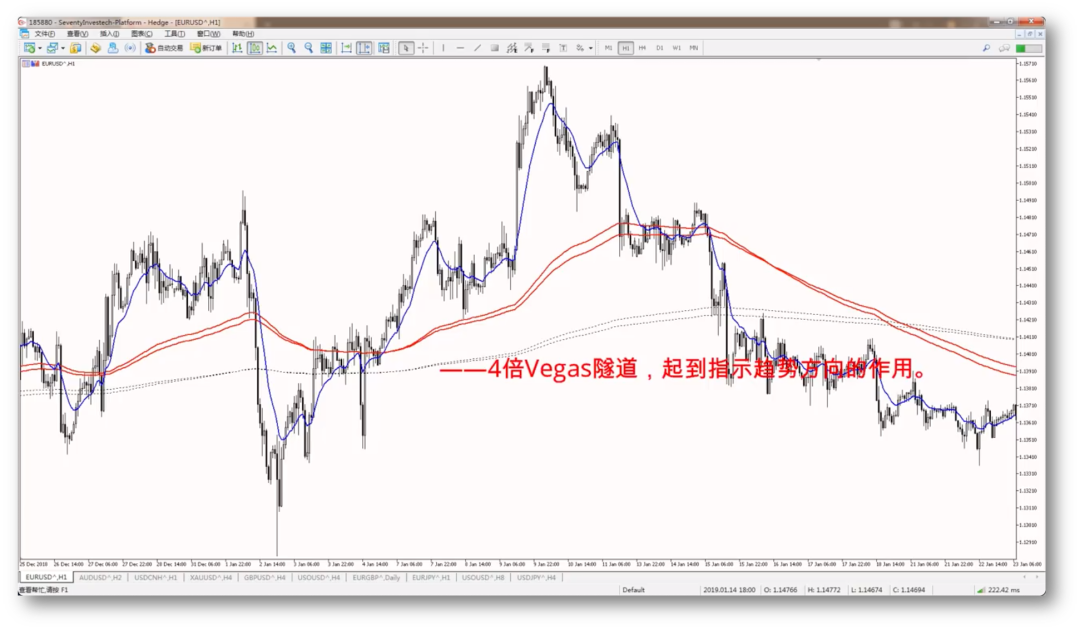The image size is (1080, 630).
Task: Click the New Order button
Action: (207, 48)
